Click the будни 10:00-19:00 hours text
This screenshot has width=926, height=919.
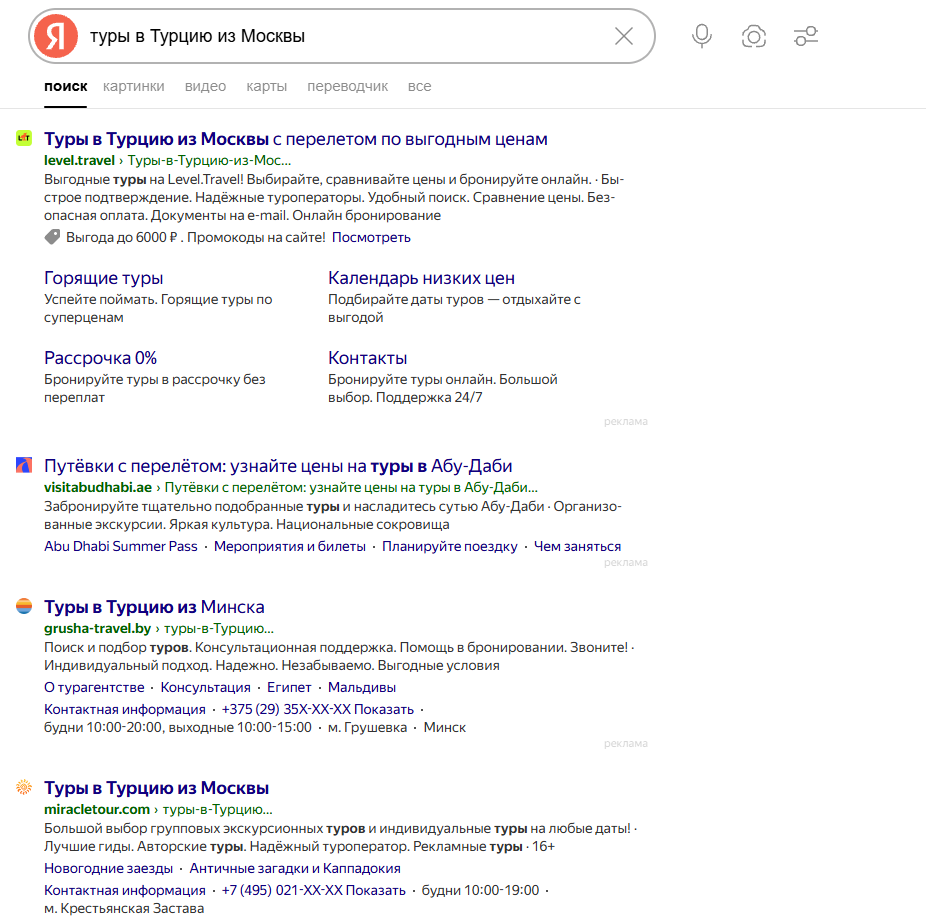pyautogui.click(x=480, y=890)
